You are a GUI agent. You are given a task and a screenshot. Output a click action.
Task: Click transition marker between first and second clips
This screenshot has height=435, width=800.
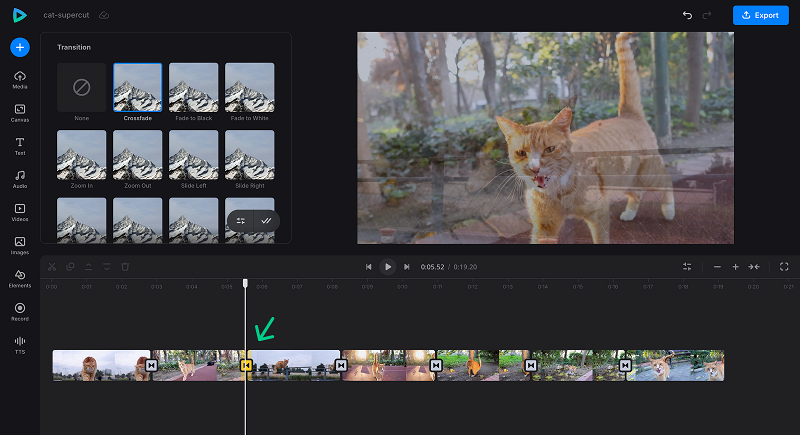pos(152,365)
